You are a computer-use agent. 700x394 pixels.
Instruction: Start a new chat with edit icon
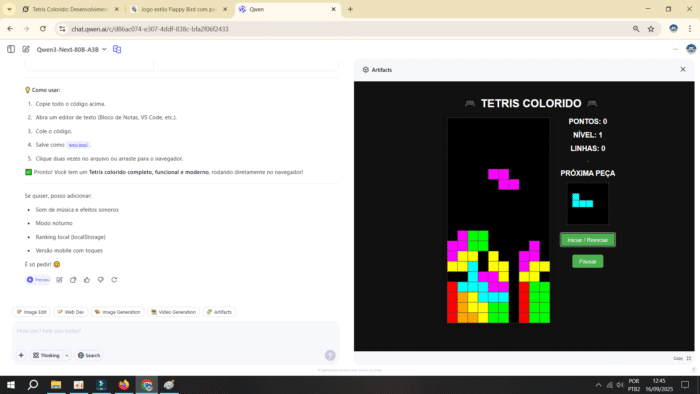pyautogui.click(x=26, y=49)
